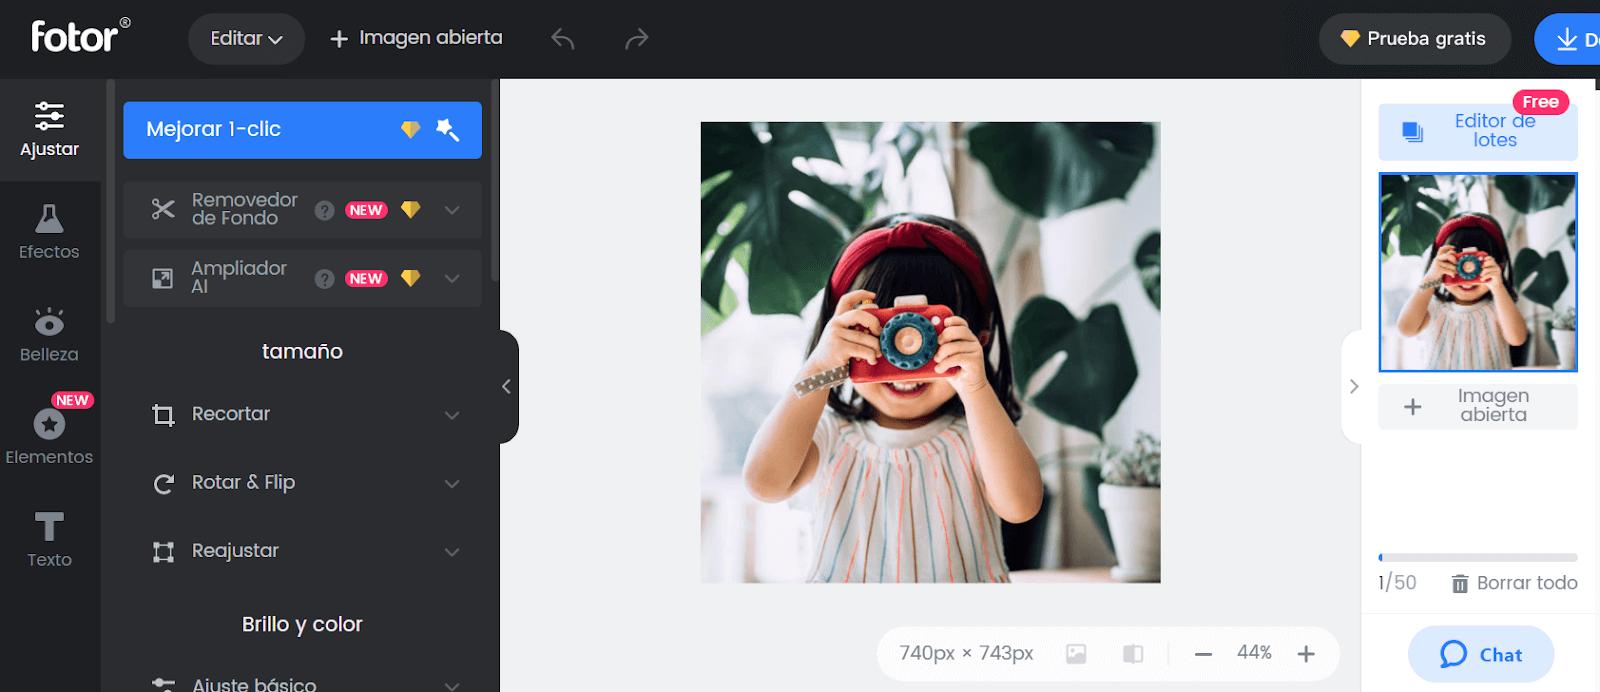Open the Texto sidebar panel
The width and height of the screenshot is (1600, 692).
(x=49, y=540)
